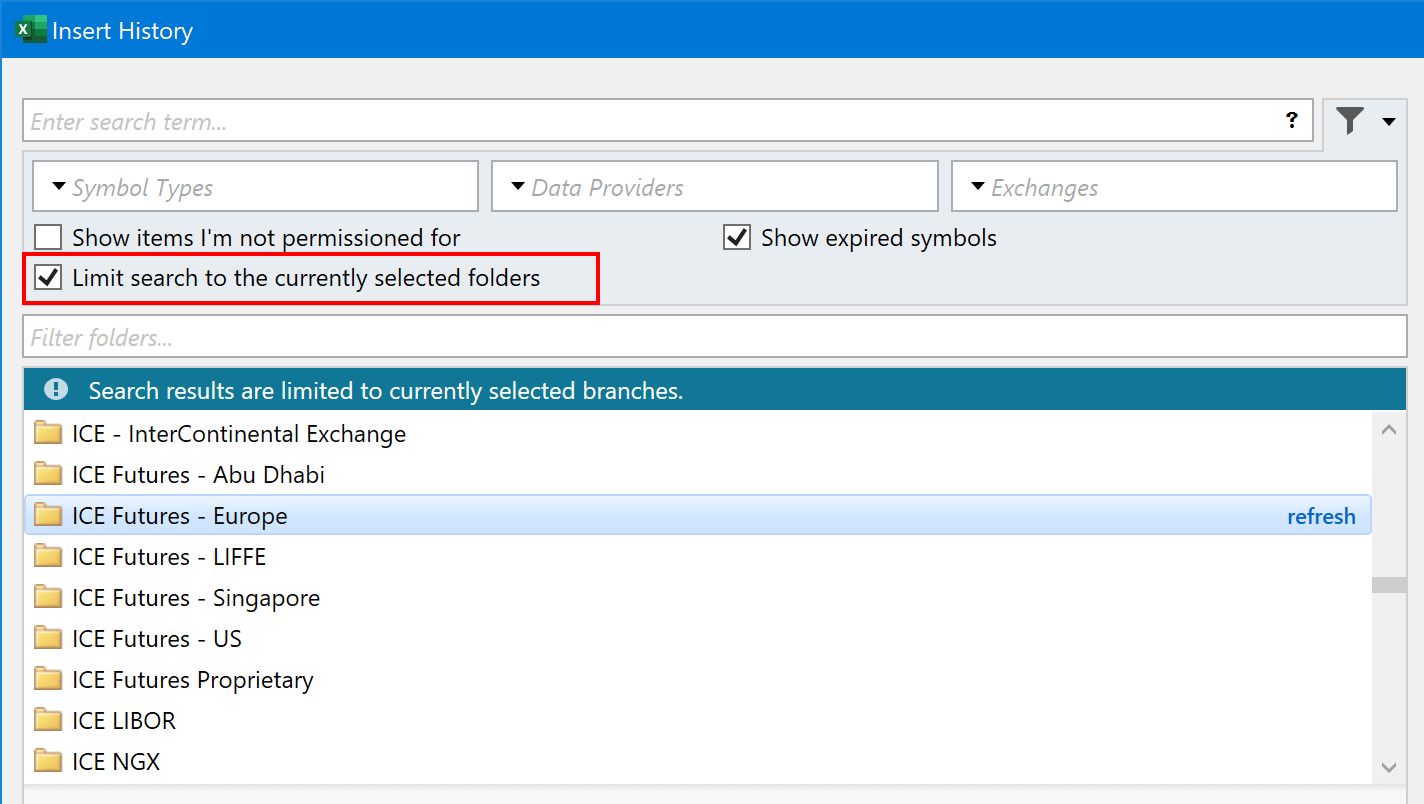The width and height of the screenshot is (1424, 804).
Task: Uncheck Show expired symbols
Action: [737, 238]
